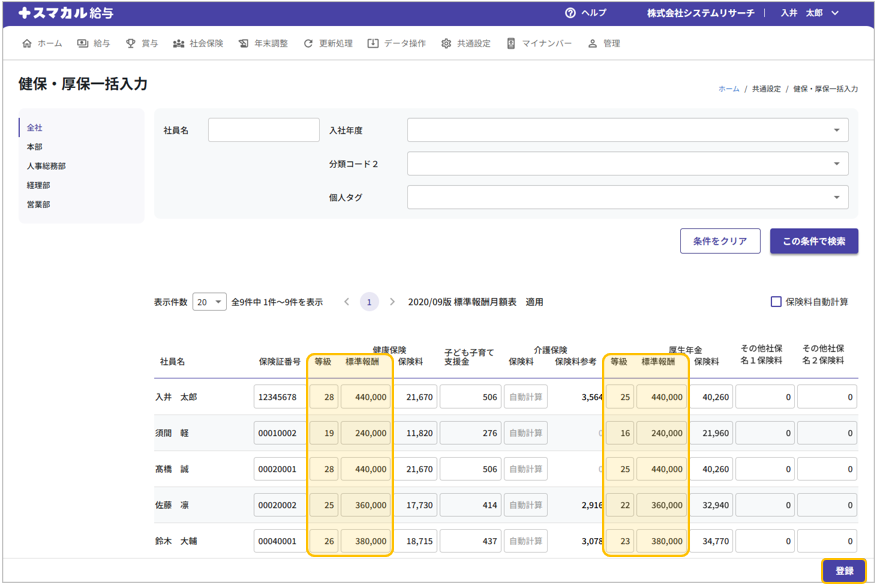Click the 社員名 search input field
The image size is (877, 586).
(263, 130)
